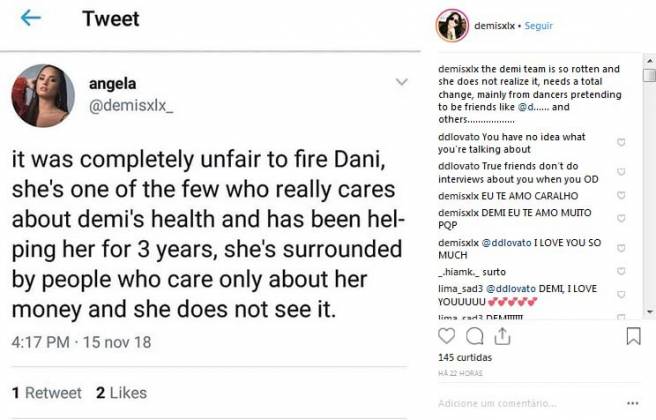The image size is (656, 420).
Task: Like the 'EU TE AMO CARALHO' comment
Action: click(x=622, y=197)
